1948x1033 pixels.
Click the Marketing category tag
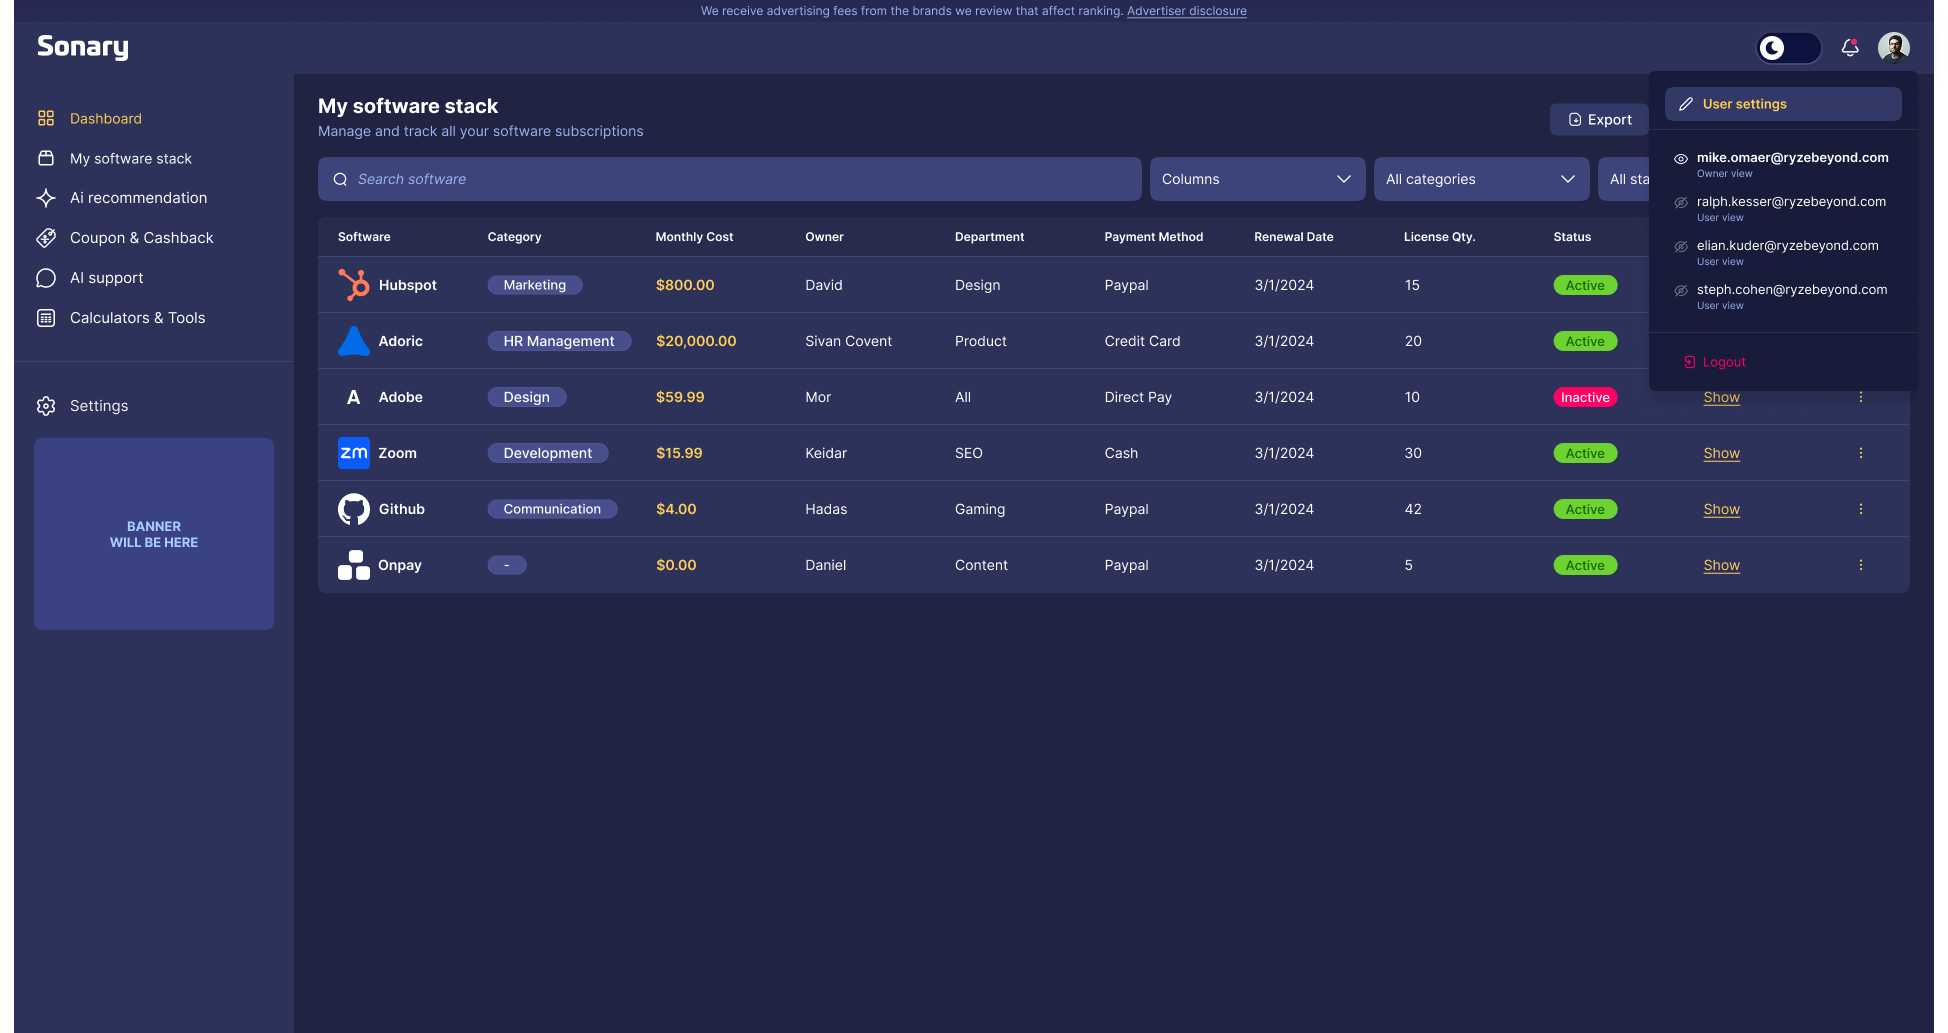[x=535, y=285]
